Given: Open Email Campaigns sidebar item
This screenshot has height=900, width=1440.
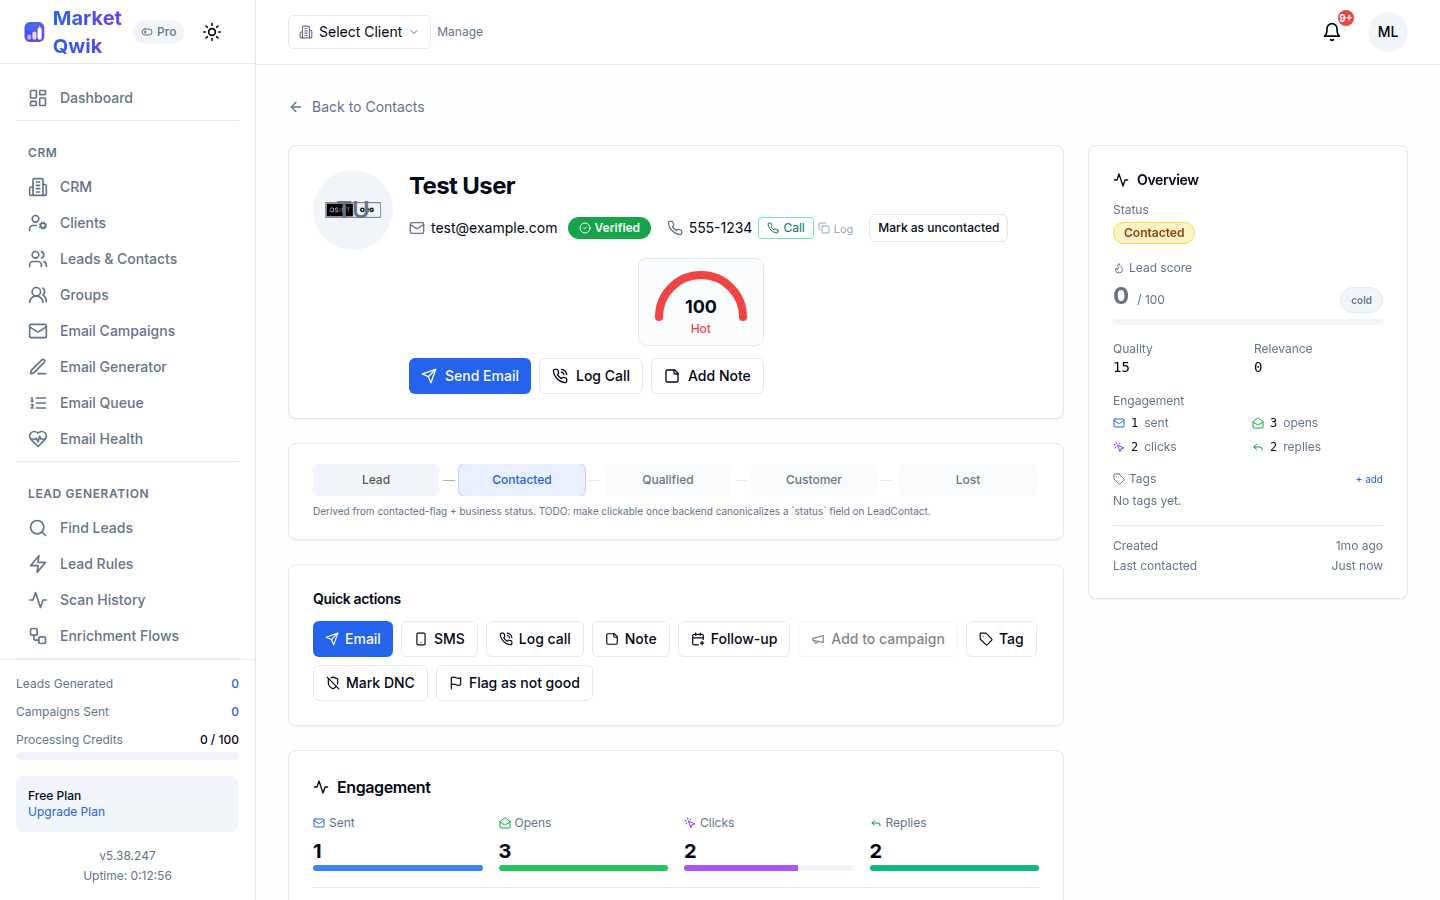Looking at the screenshot, I should click(x=127, y=331).
